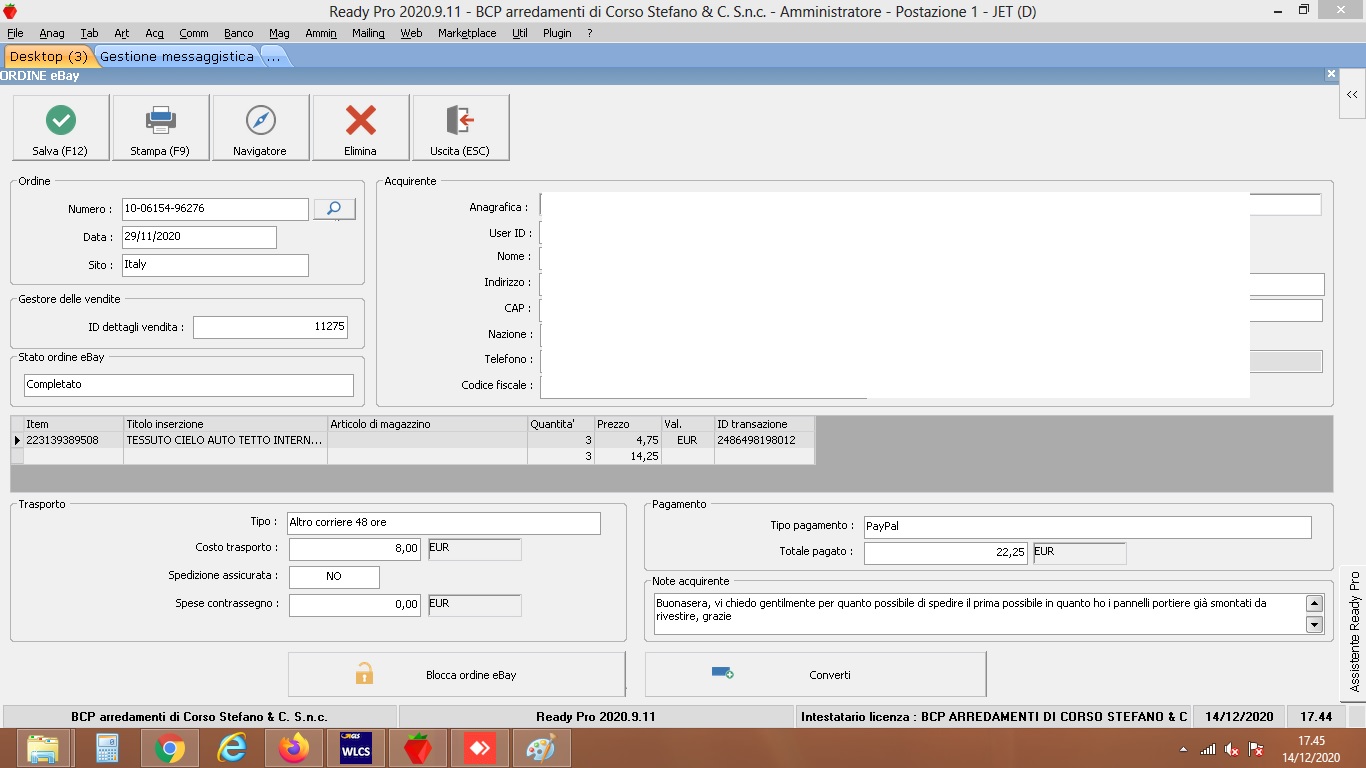Click the Stato ordine eBay Completato field
This screenshot has height=768, width=1366.
[189, 385]
